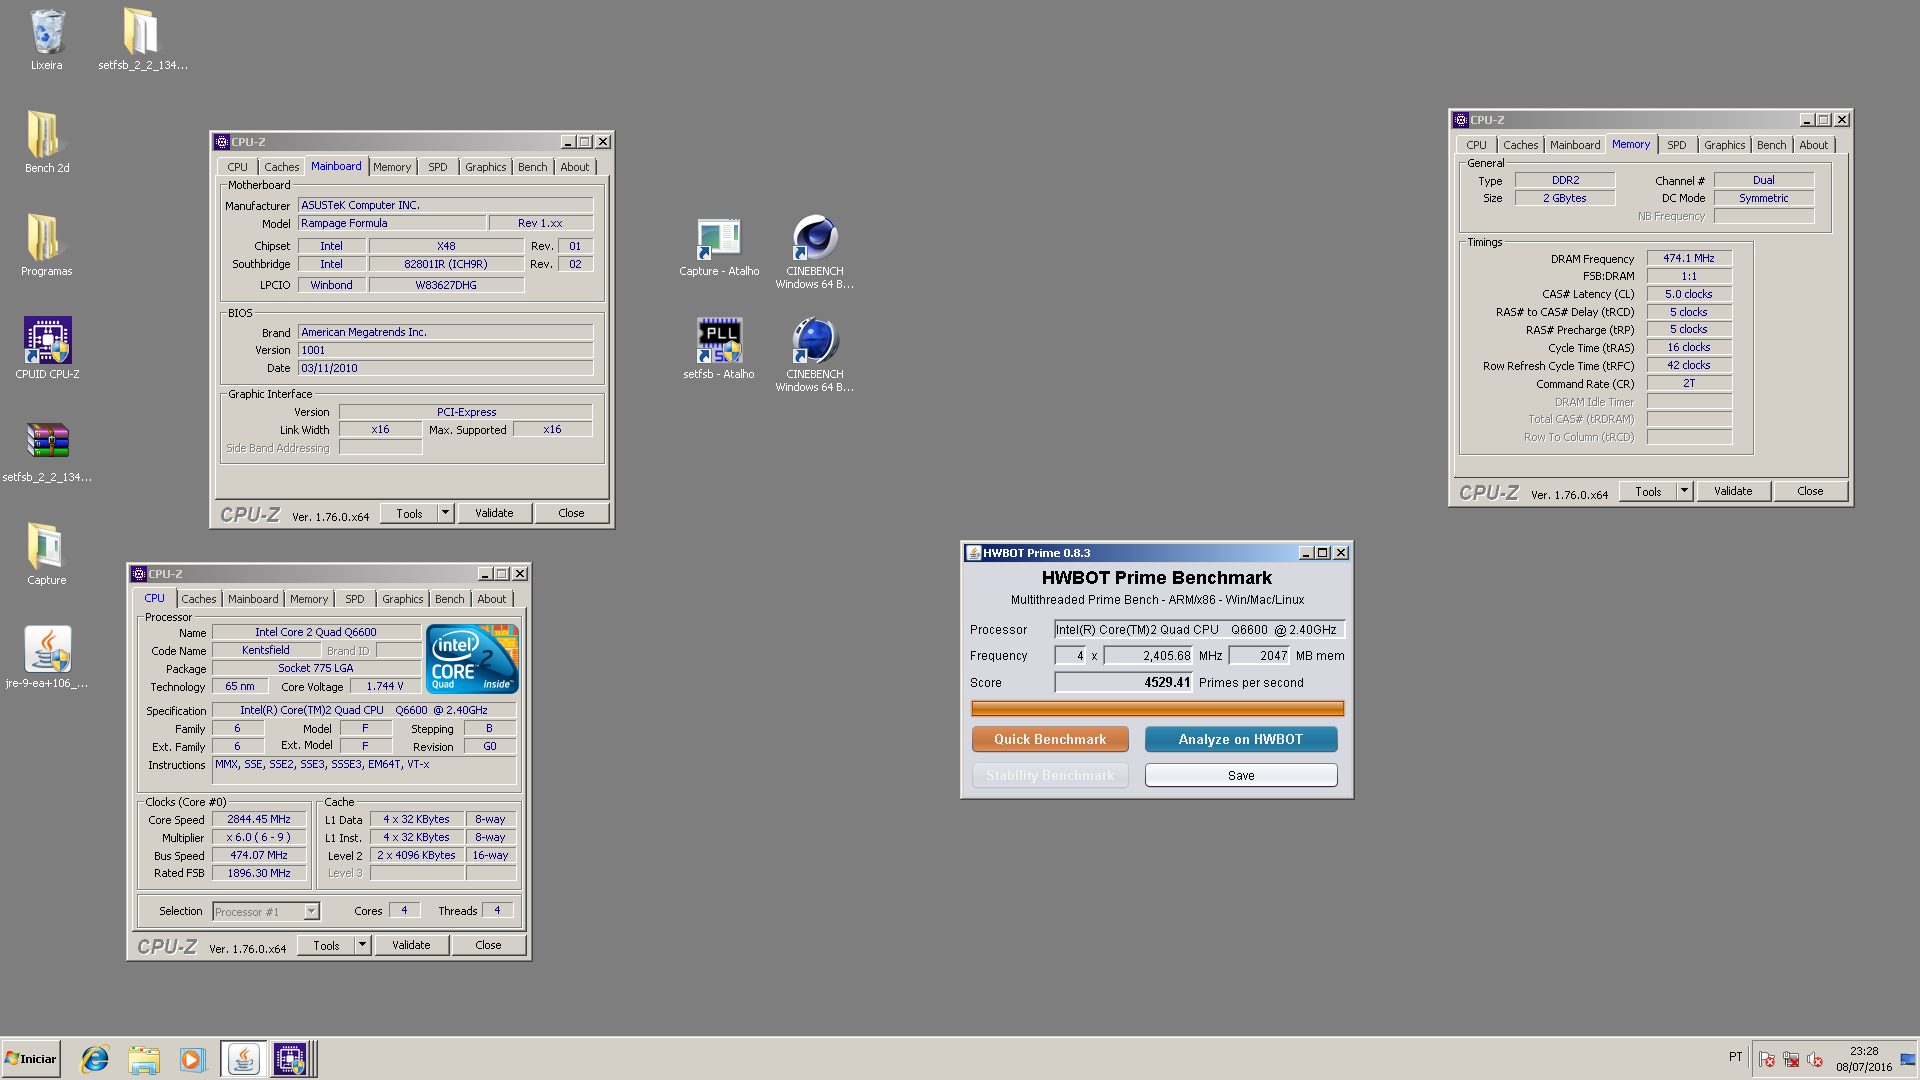The width and height of the screenshot is (1920, 1080).
Task: Expand Tools dropdown arrow in CPU tab window
Action: [362, 945]
